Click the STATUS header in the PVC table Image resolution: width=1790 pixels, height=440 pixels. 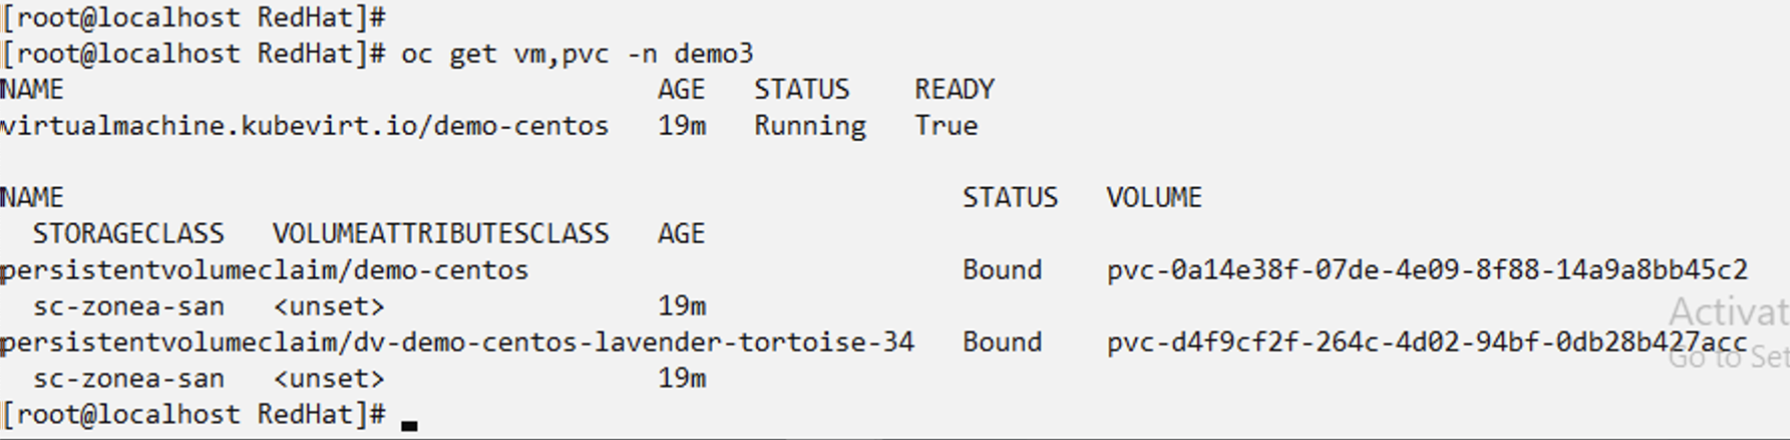1009,198
